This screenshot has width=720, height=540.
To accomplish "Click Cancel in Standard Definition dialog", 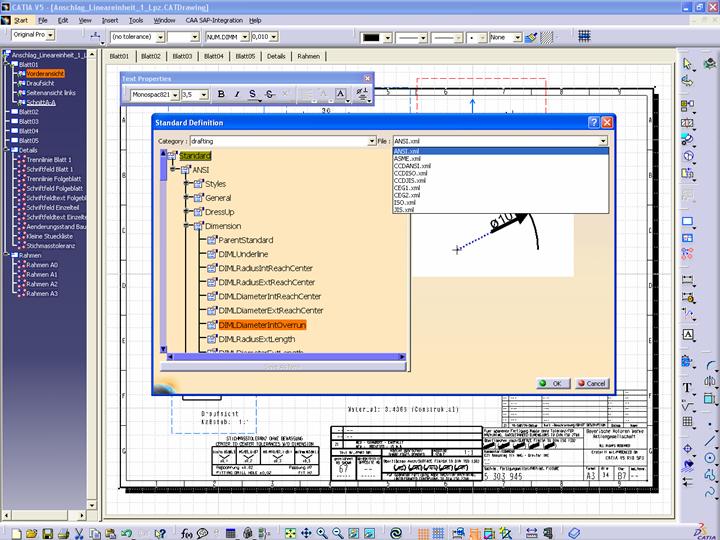I will click(x=592, y=383).
